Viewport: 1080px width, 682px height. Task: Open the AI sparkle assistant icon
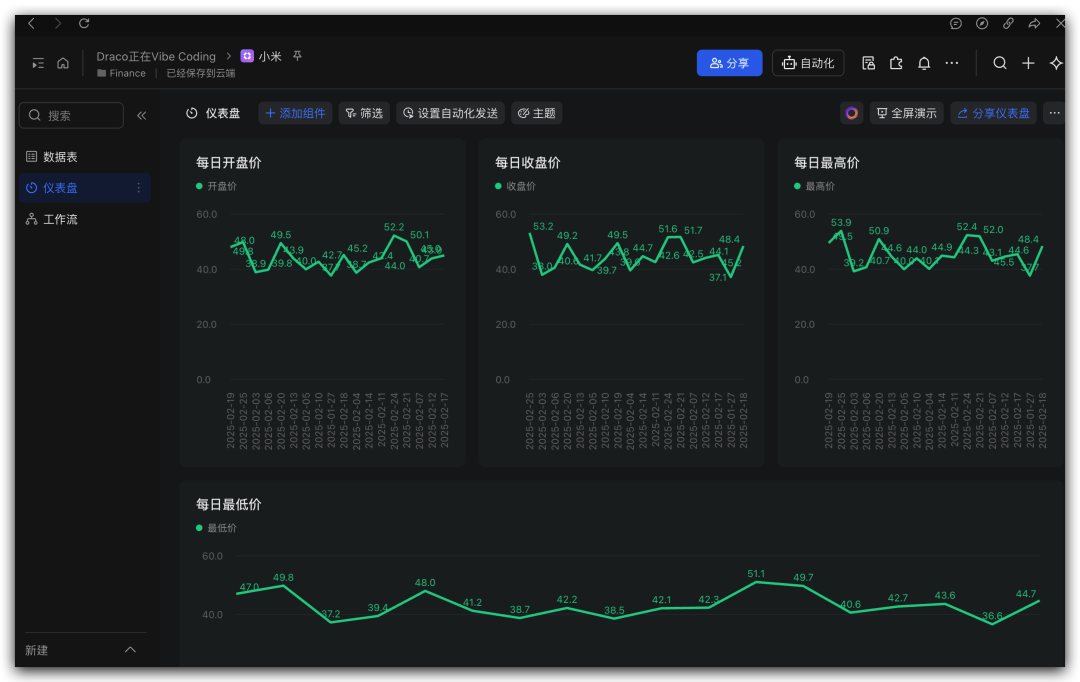tap(1056, 63)
